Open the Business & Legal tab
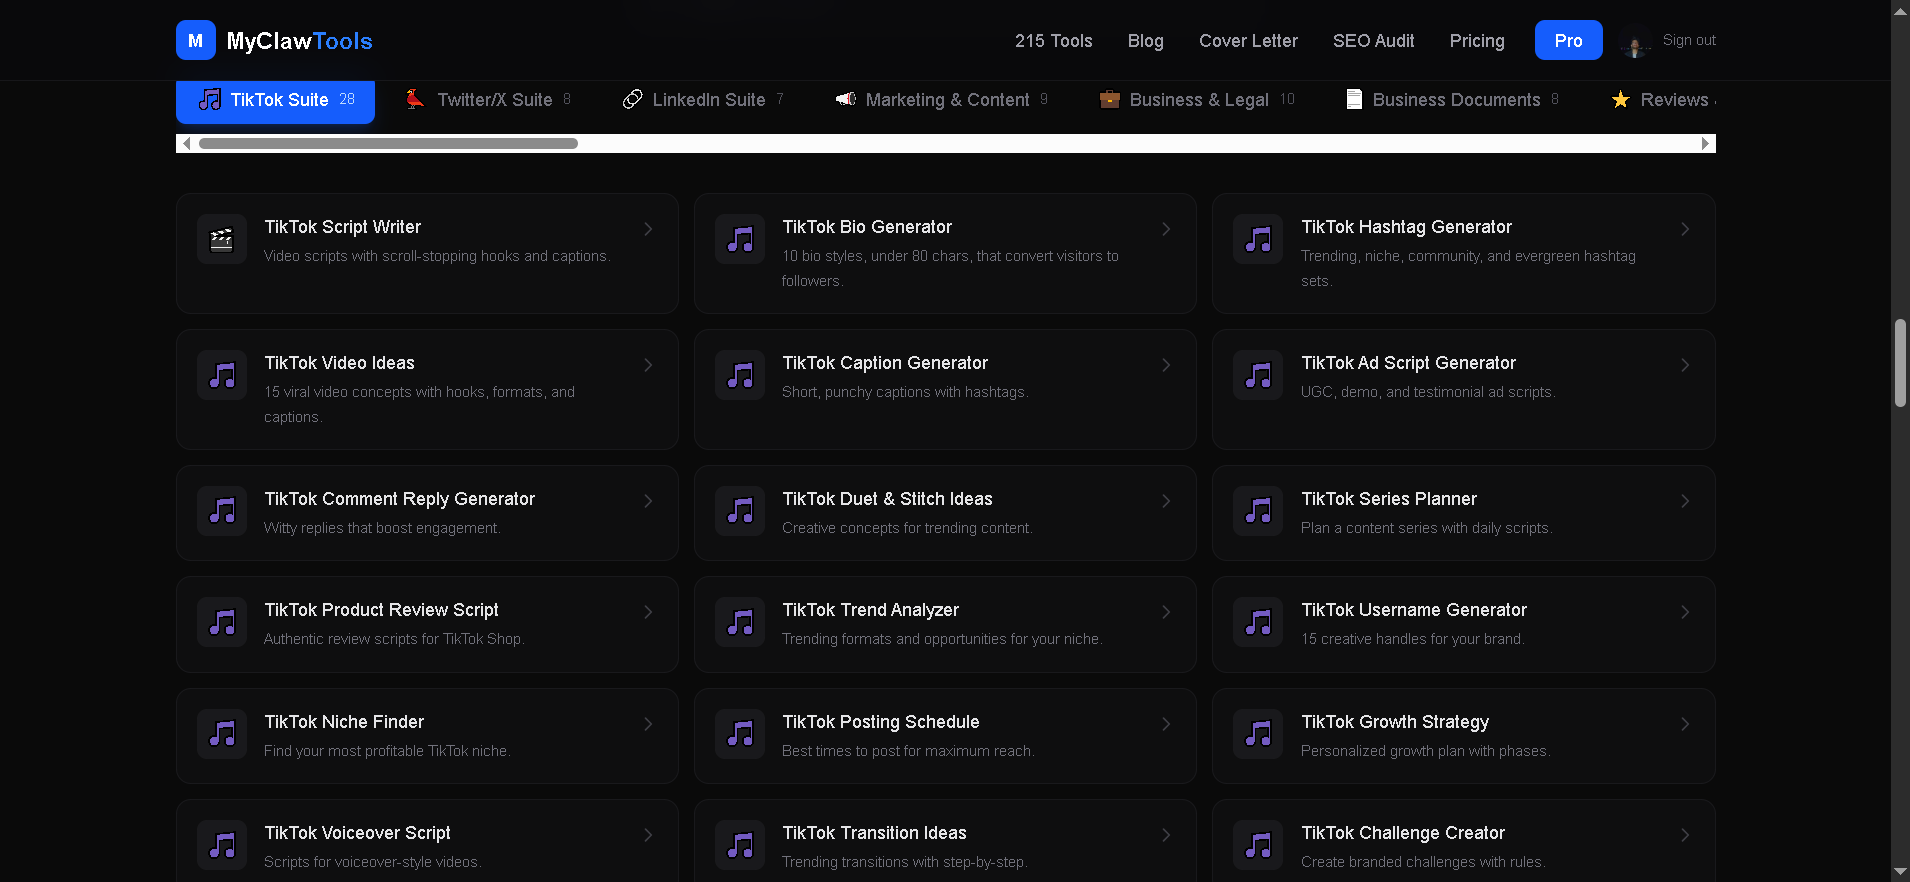Image resolution: width=1910 pixels, height=882 pixels. 1197,100
